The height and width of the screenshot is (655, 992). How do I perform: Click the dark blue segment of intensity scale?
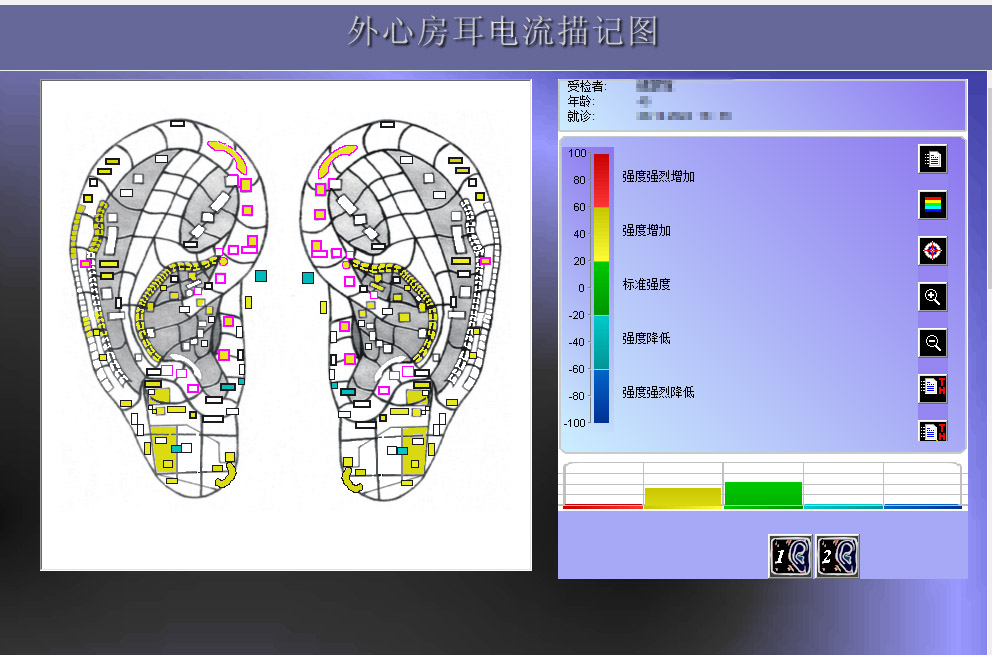pos(601,396)
